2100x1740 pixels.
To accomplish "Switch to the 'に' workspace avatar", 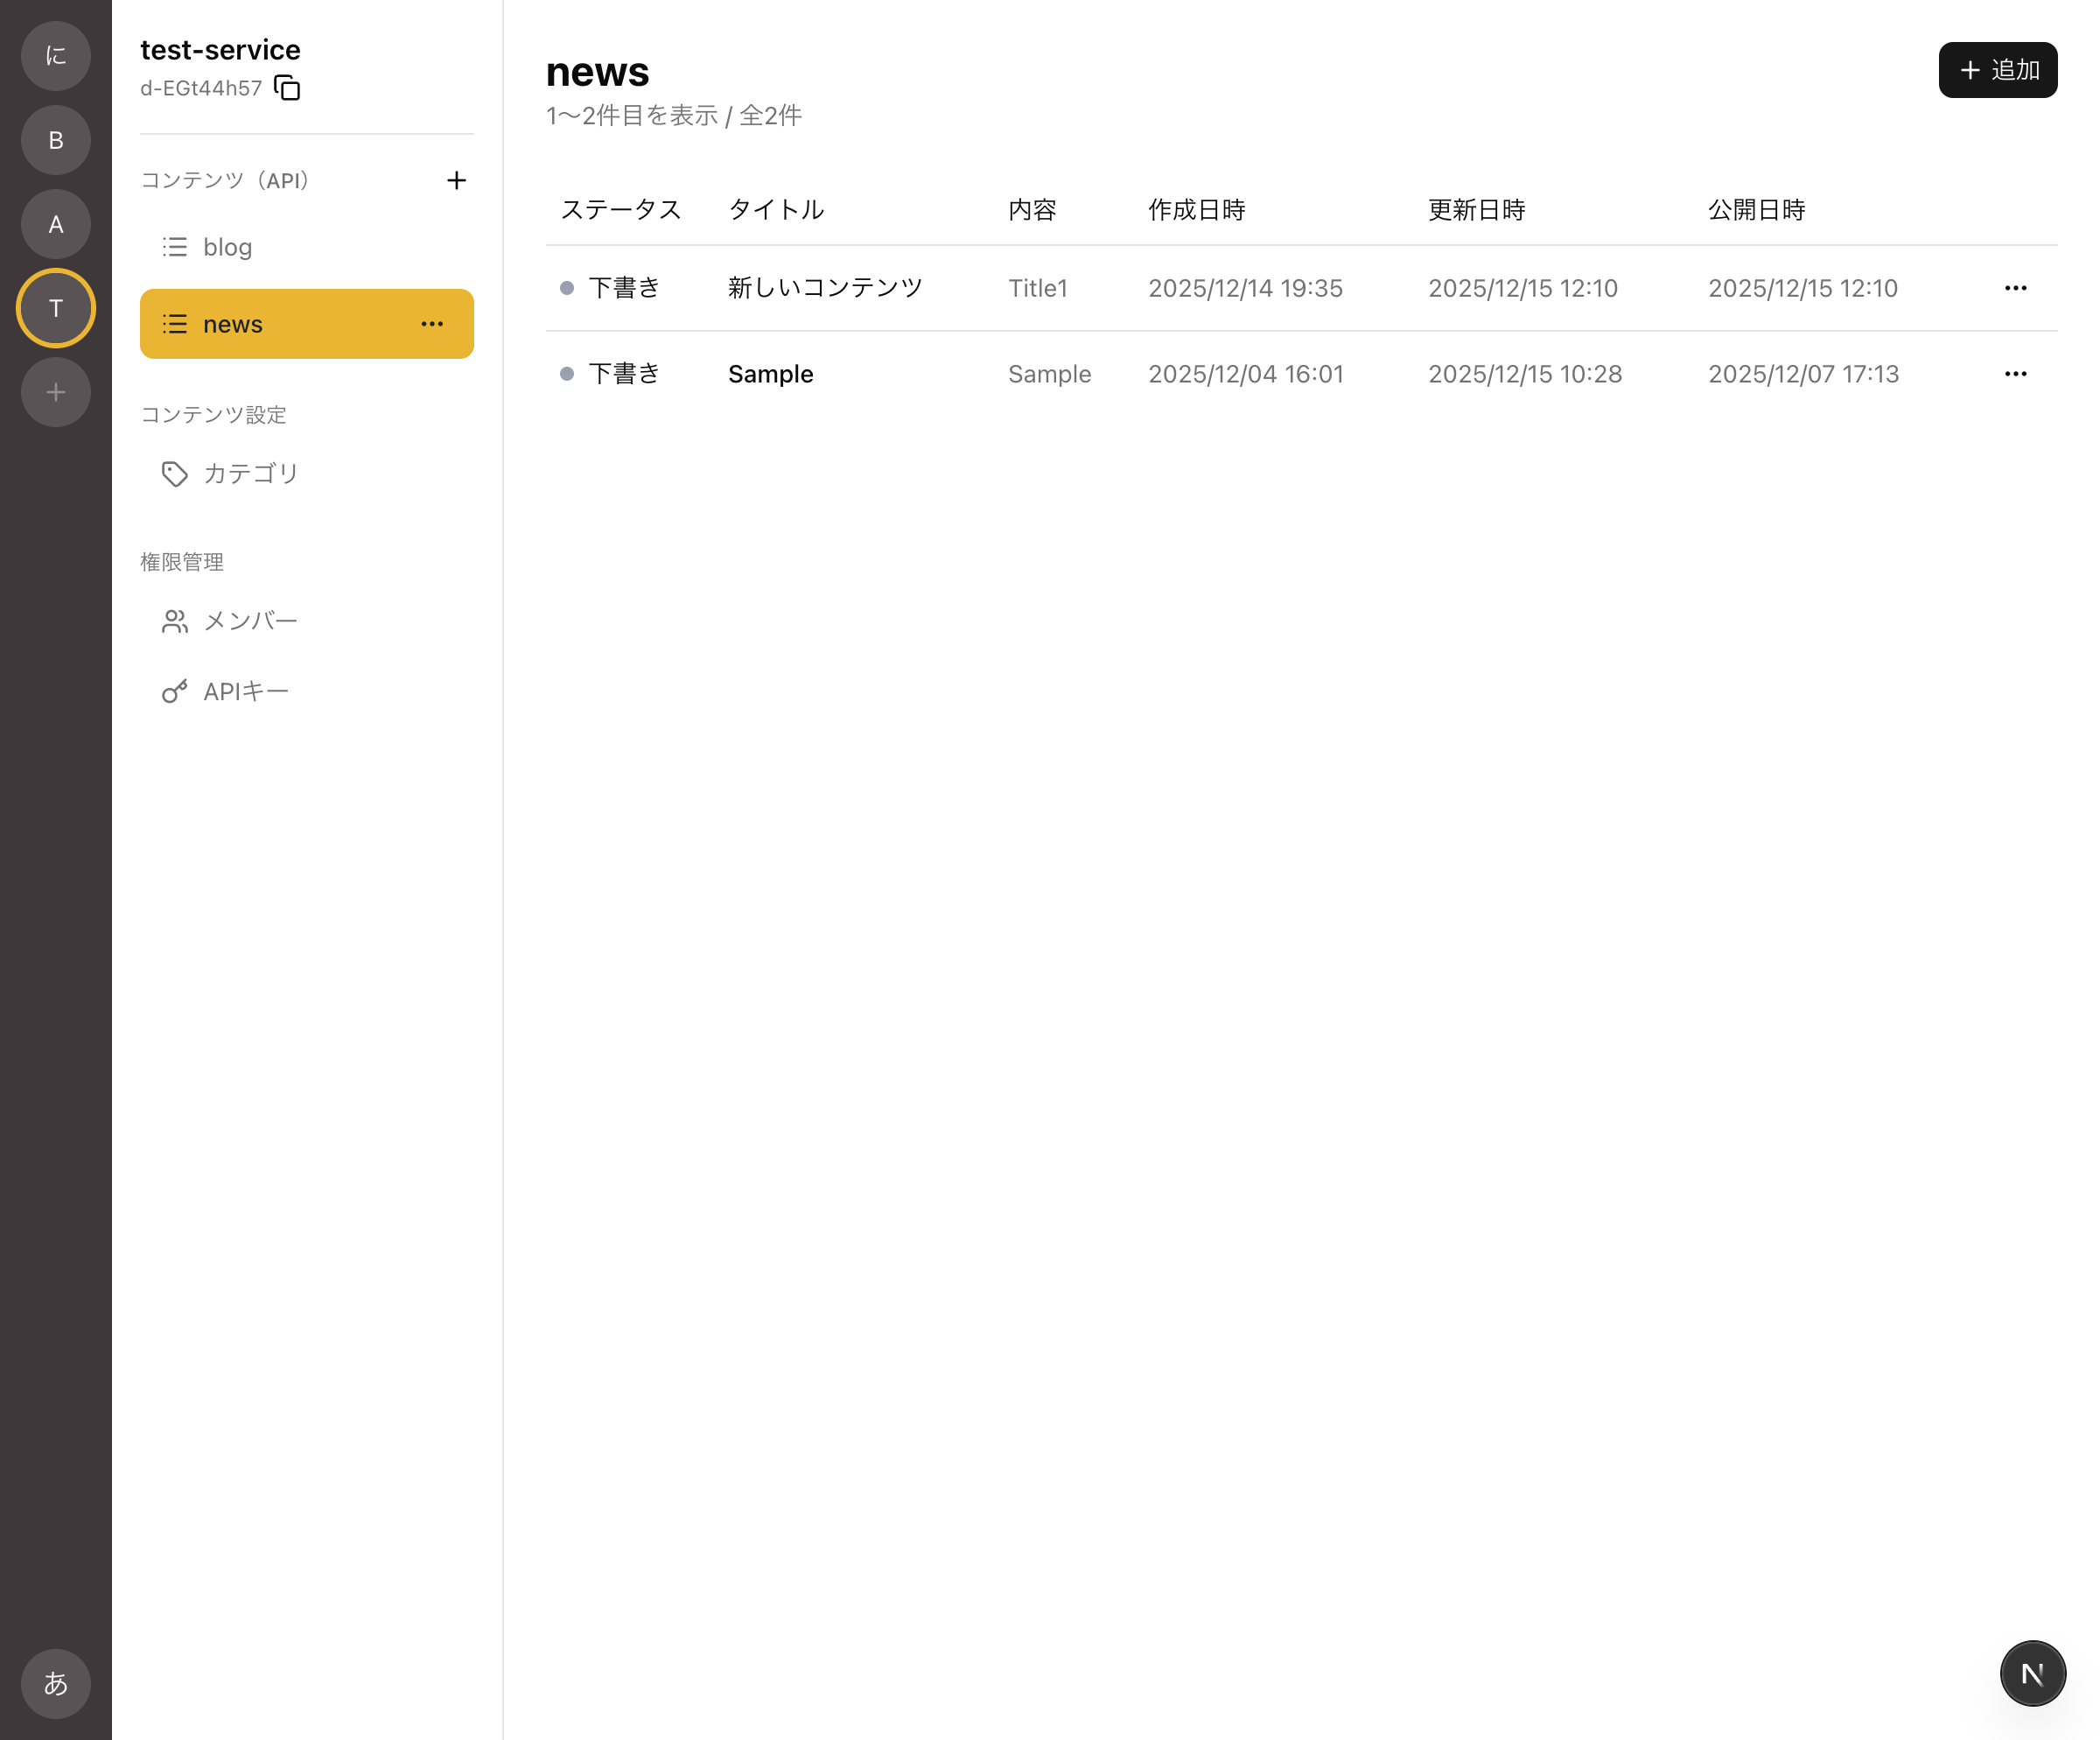I will coord(56,56).
